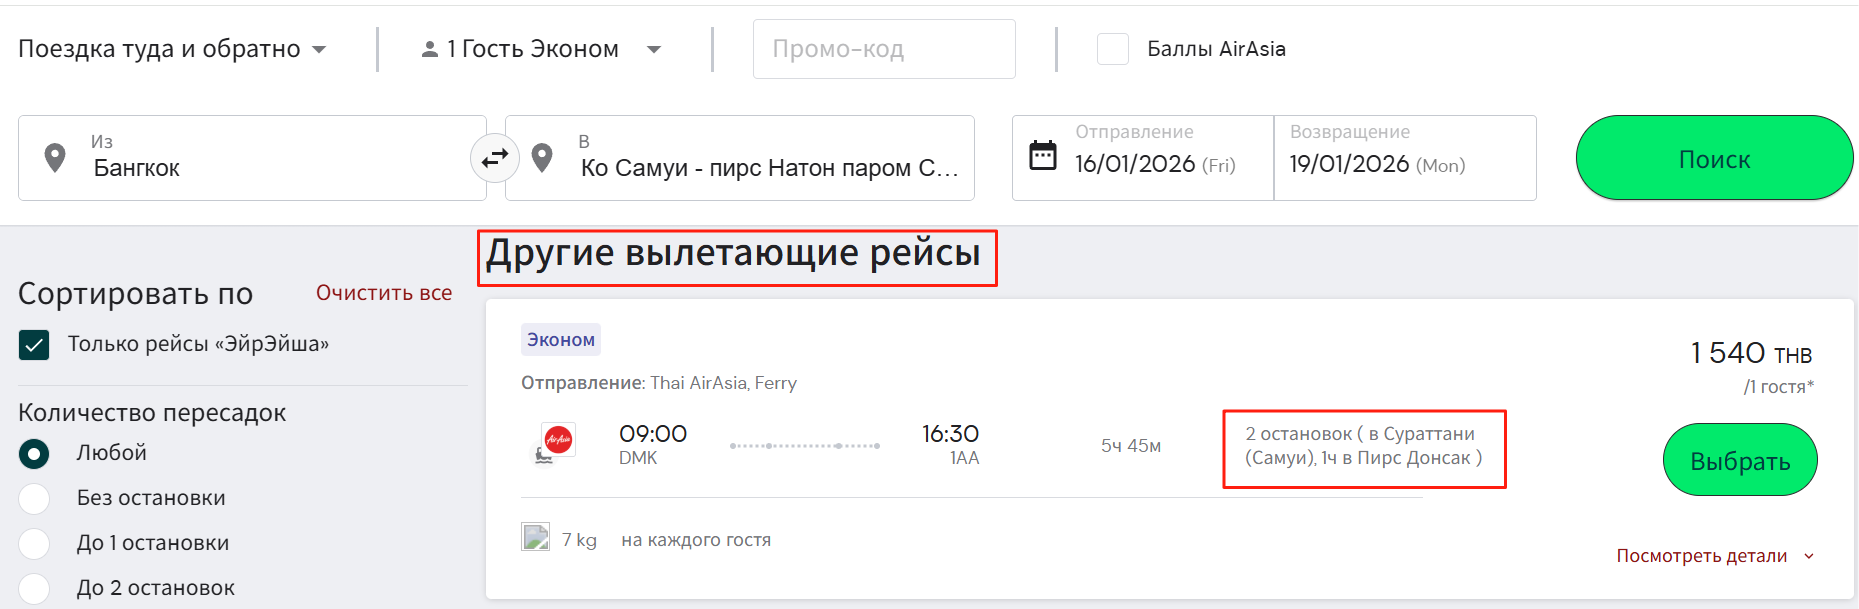Click the Промо-код input field
Image resolution: width=1859 pixels, height=609 pixels.
tap(883, 48)
